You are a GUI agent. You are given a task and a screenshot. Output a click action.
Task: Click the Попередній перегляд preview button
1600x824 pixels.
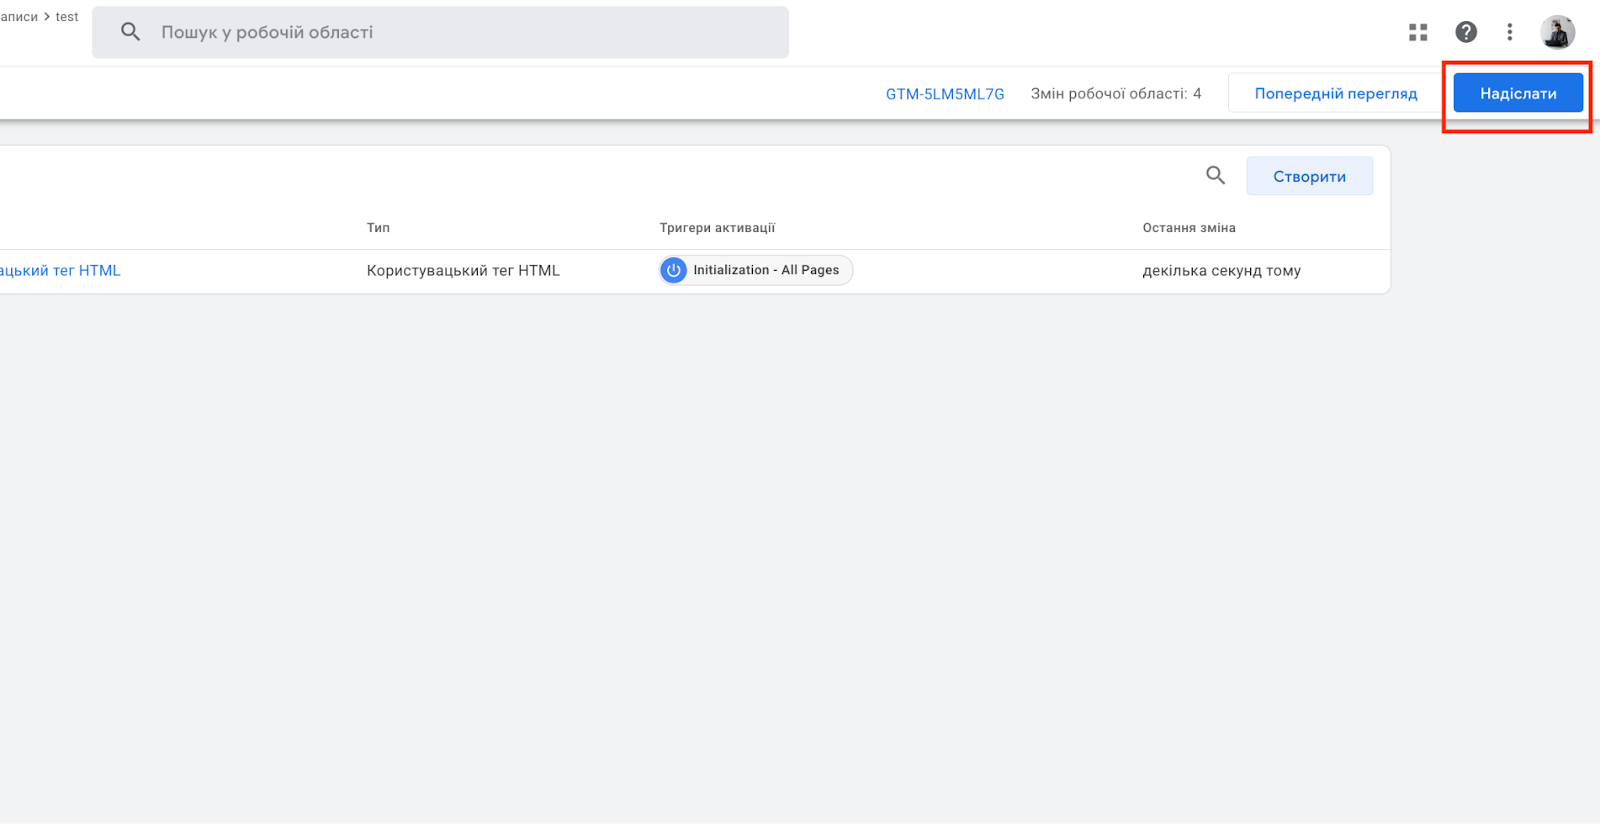(x=1336, y=93)
